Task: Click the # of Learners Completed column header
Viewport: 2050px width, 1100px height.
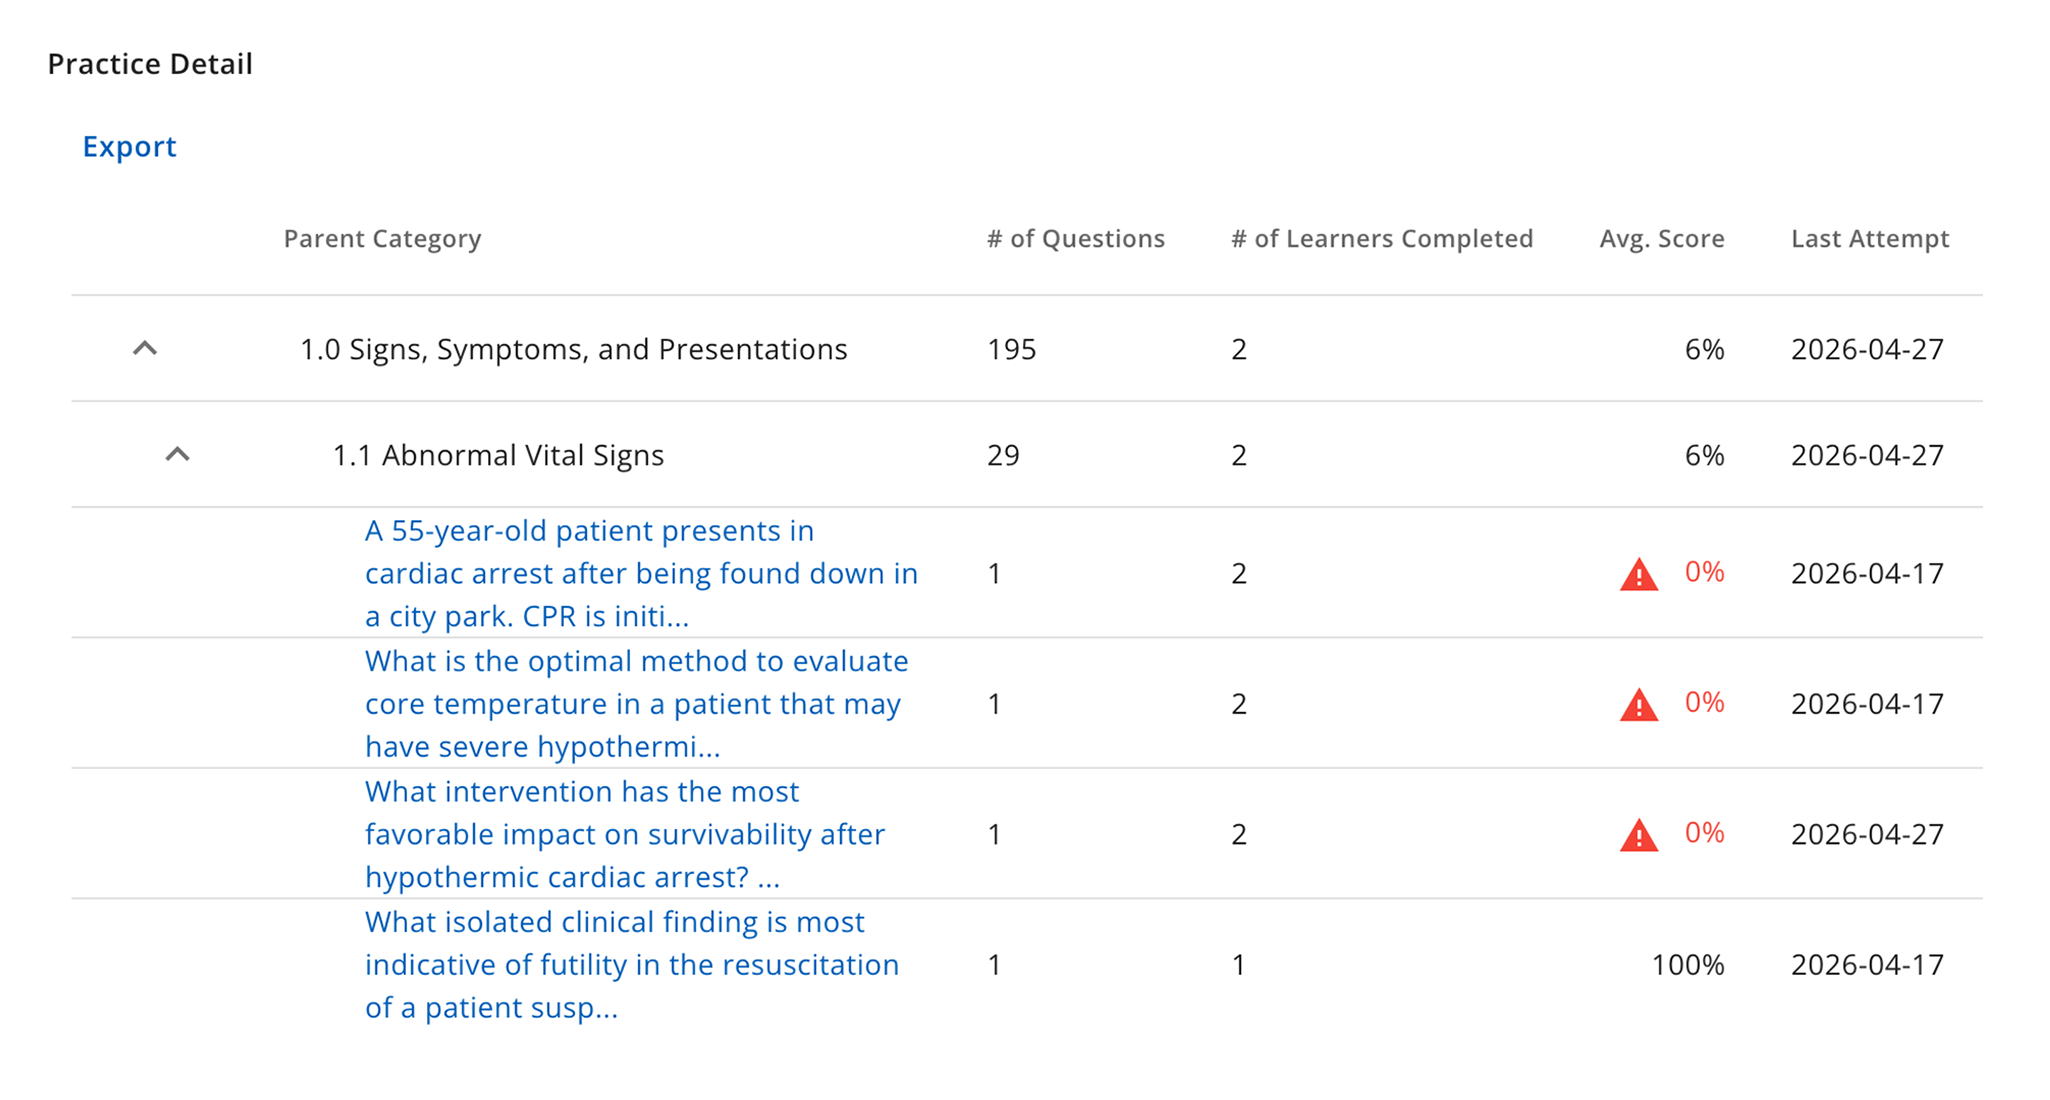Action: click(x=1382, y=238)
